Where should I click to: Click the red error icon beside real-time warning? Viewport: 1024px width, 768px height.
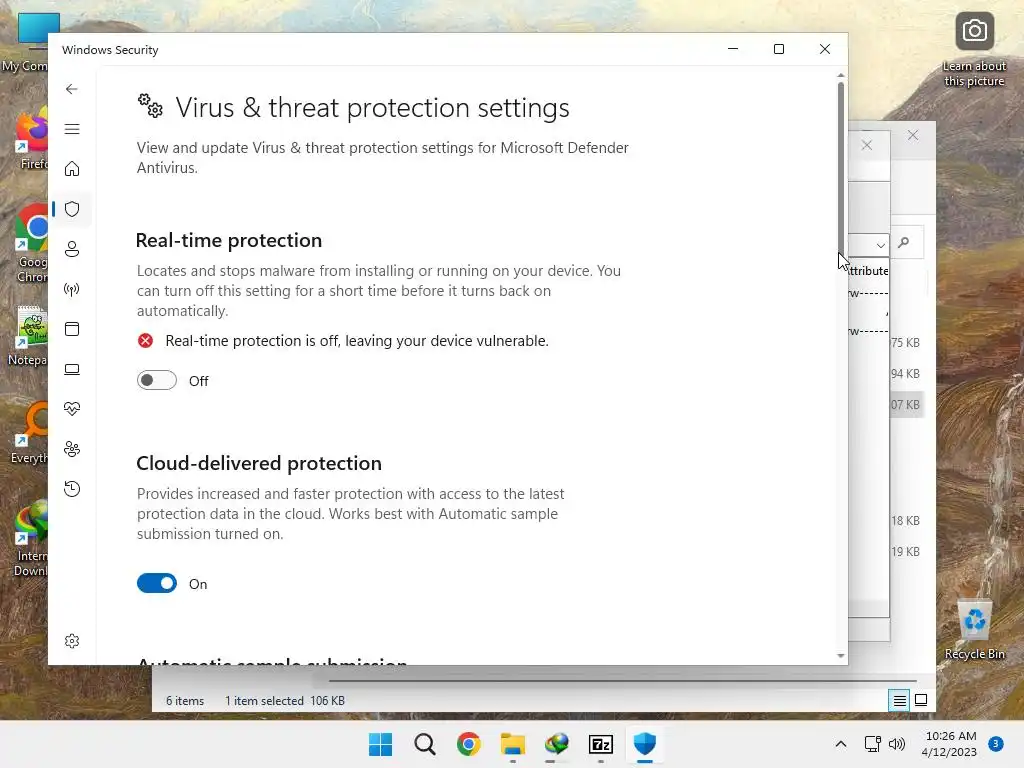click(x=146, y=340)
